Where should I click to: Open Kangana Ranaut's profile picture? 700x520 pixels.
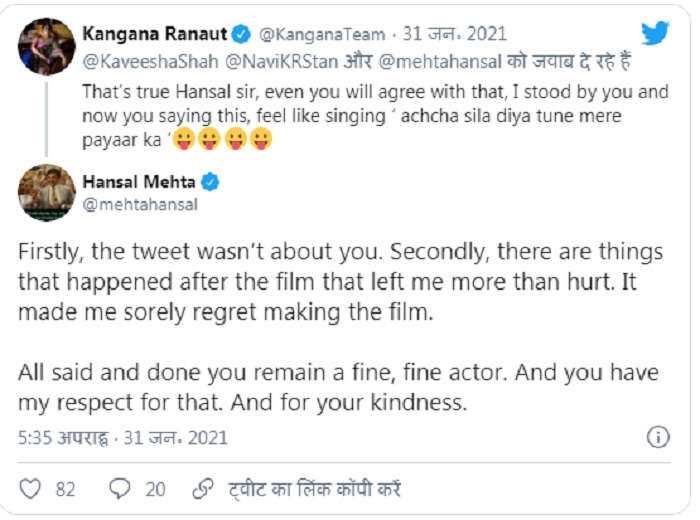tap(47, 46)
